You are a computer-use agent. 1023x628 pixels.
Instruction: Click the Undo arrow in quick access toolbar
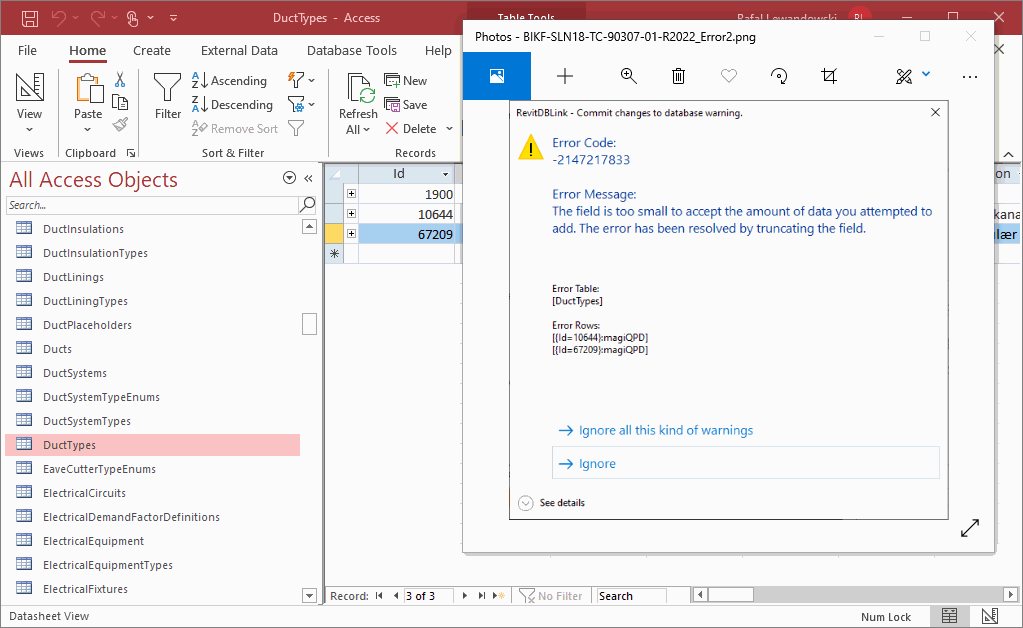pyautogui.click(x=59, y=18)
